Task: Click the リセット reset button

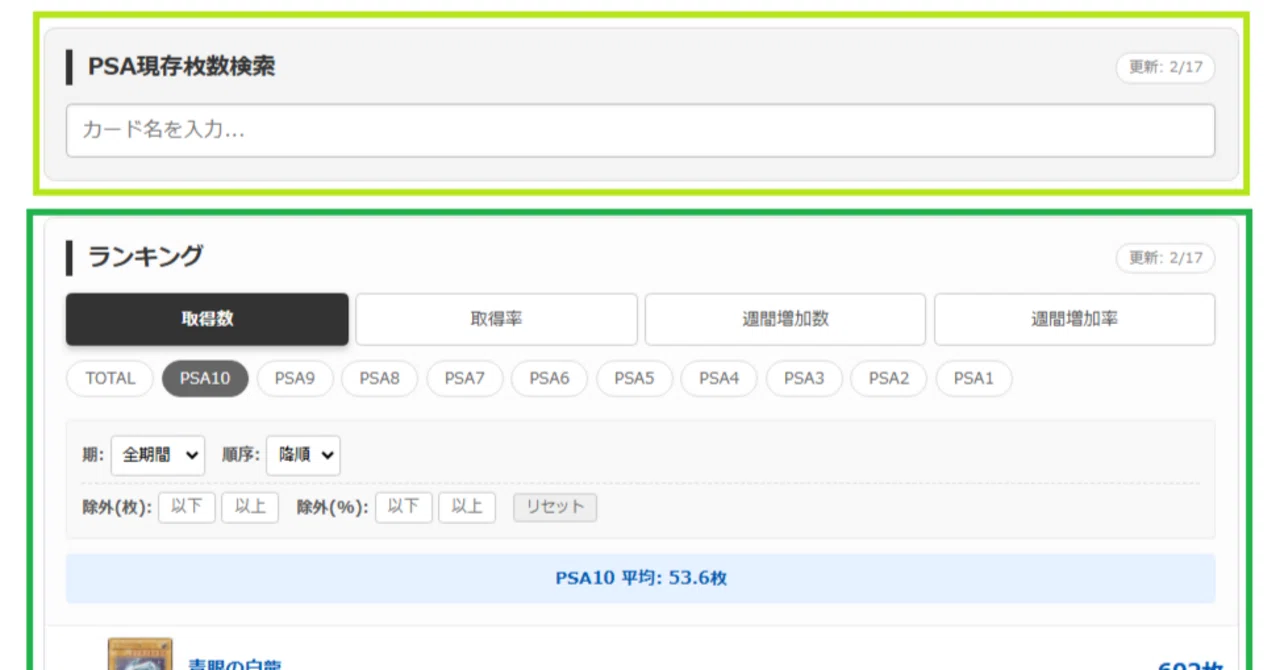Action: pyautogui.click(x=555, y=507)
